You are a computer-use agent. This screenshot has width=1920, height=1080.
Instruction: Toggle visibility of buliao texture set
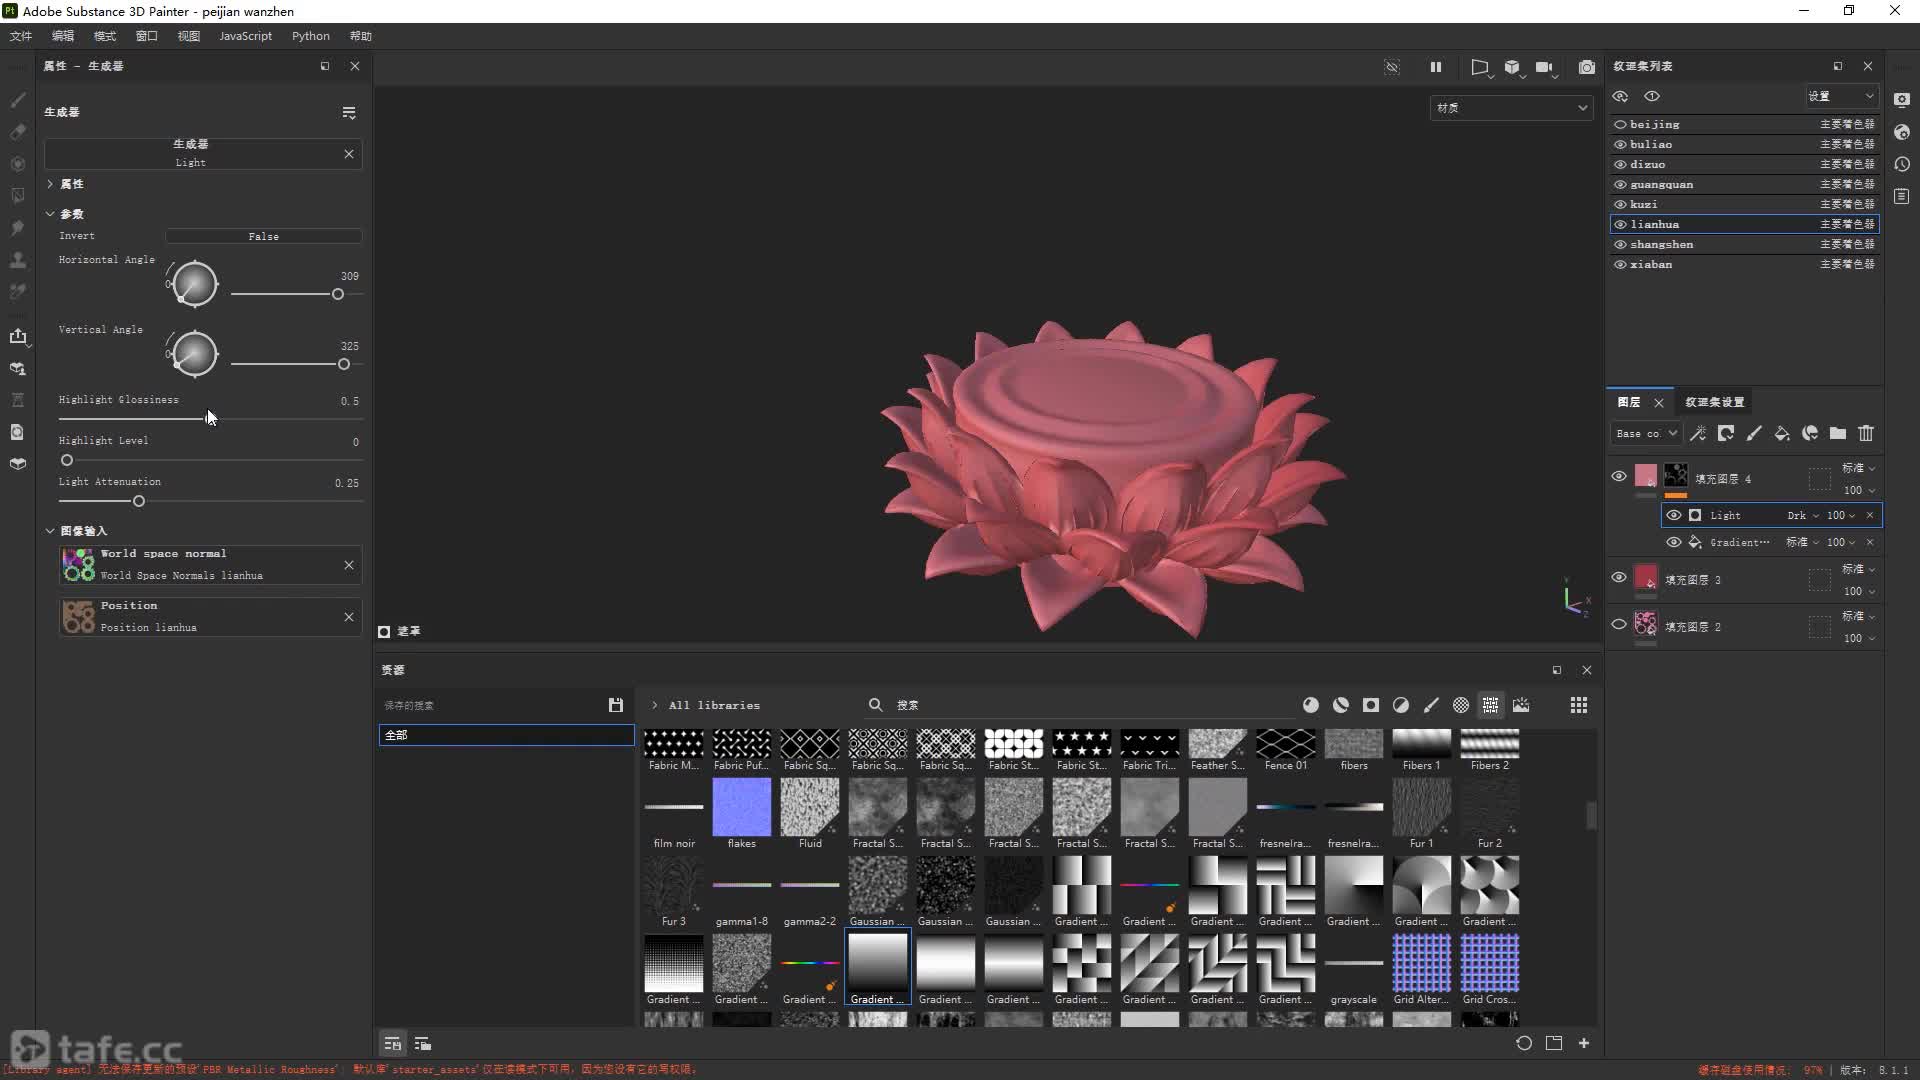[x=1620, y=145]
